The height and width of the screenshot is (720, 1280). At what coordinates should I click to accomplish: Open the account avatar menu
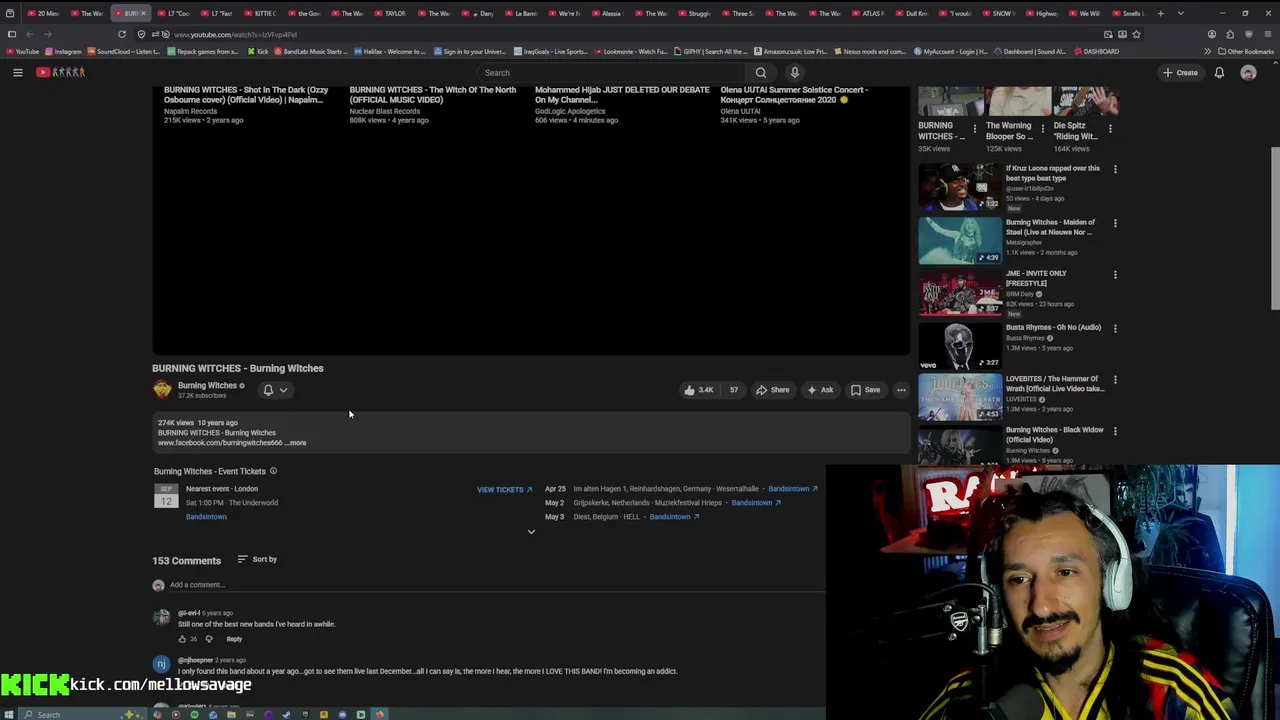tap(1248, 72)
